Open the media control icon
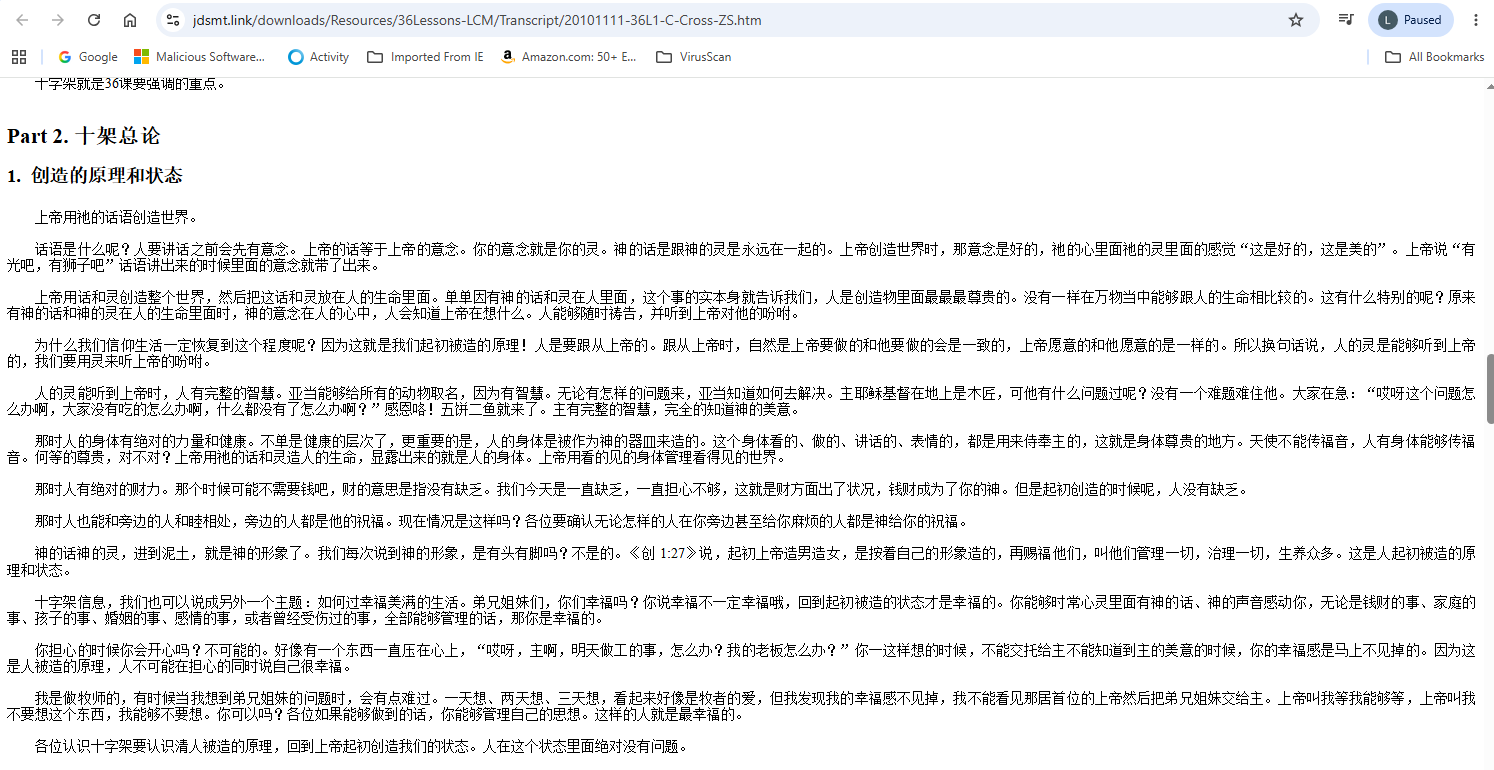The width and height of the screenshot is (1494, 770). (x=1346, y=20)
